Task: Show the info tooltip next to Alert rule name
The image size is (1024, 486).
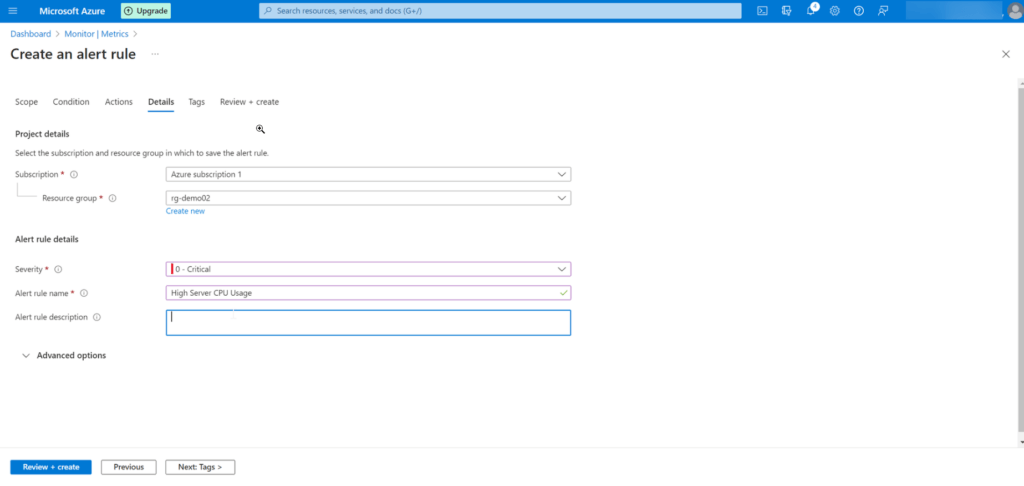Action: click(84, 293)
